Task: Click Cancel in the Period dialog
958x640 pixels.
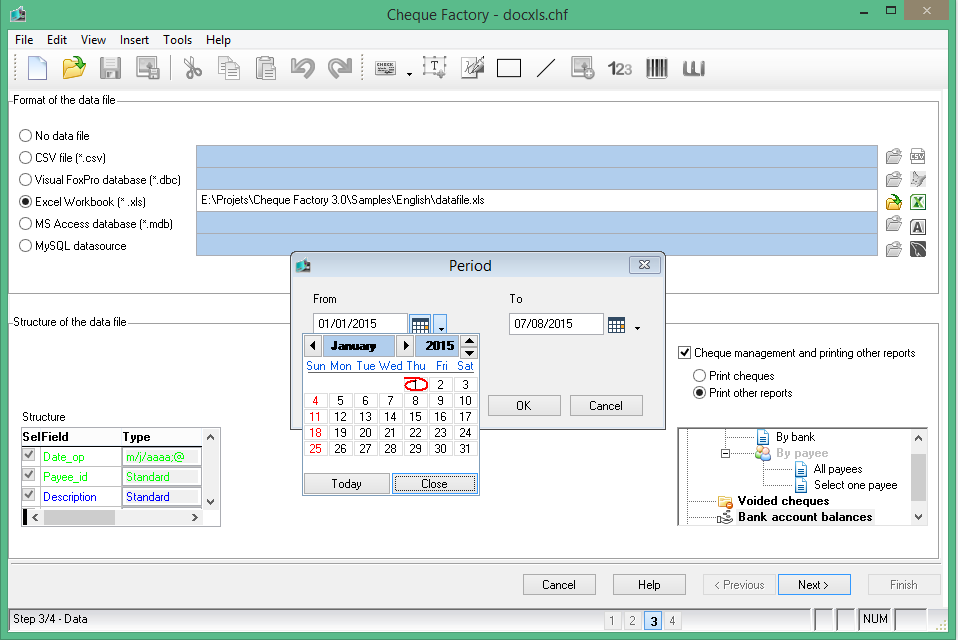Action: click(x=605, y=405)
